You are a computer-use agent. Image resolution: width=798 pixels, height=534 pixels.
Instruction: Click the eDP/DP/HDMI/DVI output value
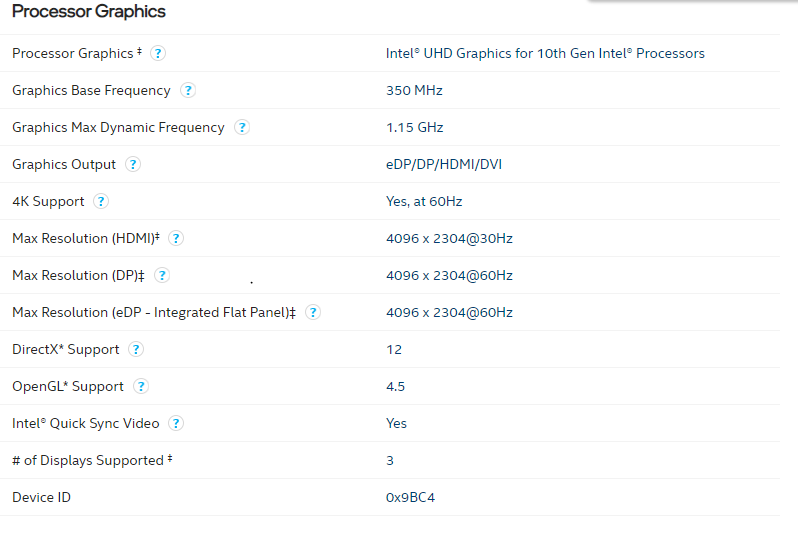point(444,165)
